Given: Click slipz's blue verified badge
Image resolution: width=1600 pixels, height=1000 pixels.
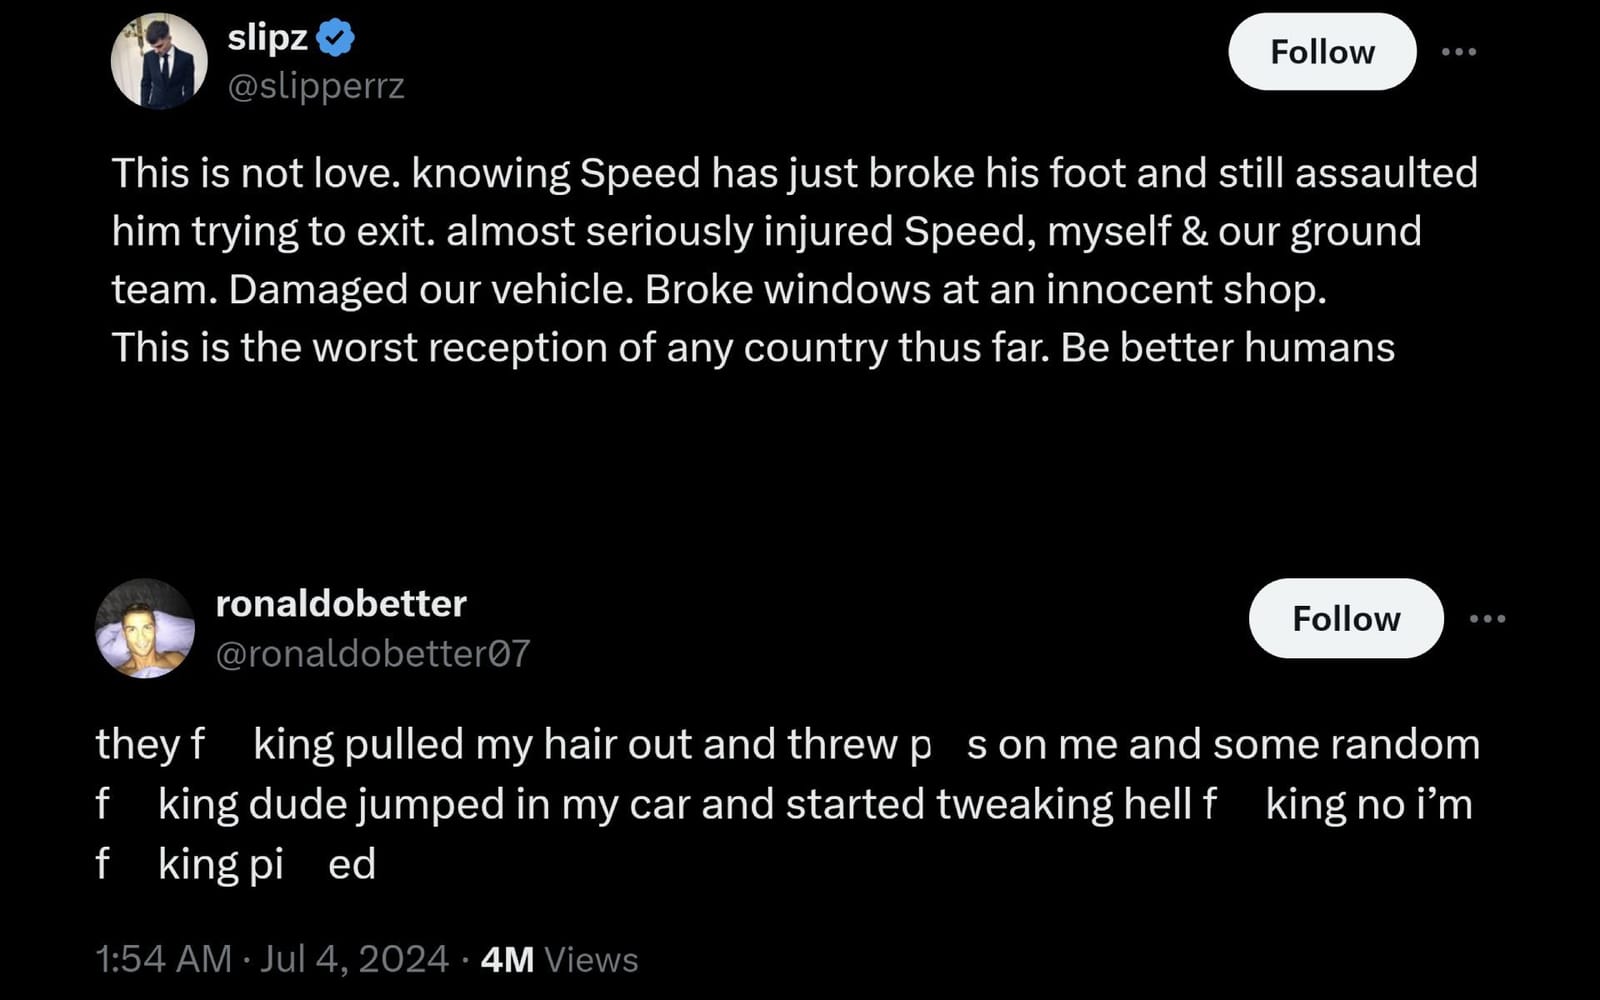Looking at the screenshot, I should tap(335, 37).
